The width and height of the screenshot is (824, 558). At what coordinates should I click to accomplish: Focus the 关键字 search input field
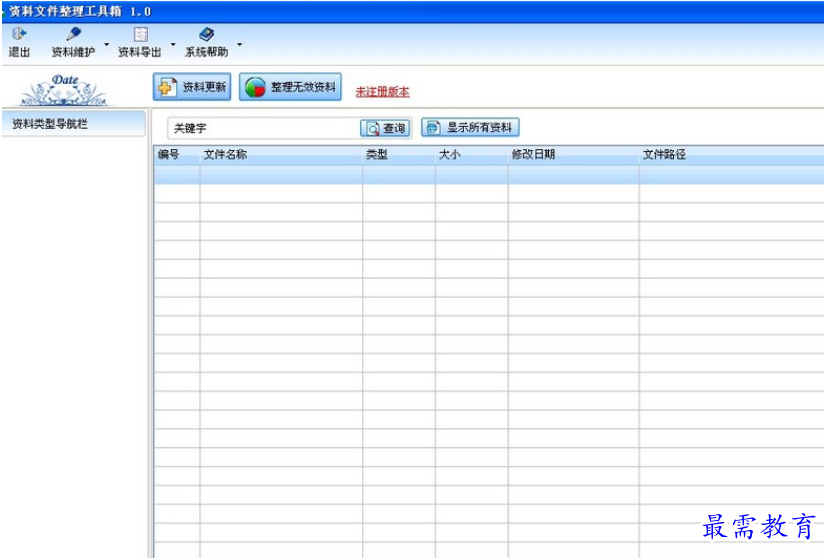(x=264, y=128)
